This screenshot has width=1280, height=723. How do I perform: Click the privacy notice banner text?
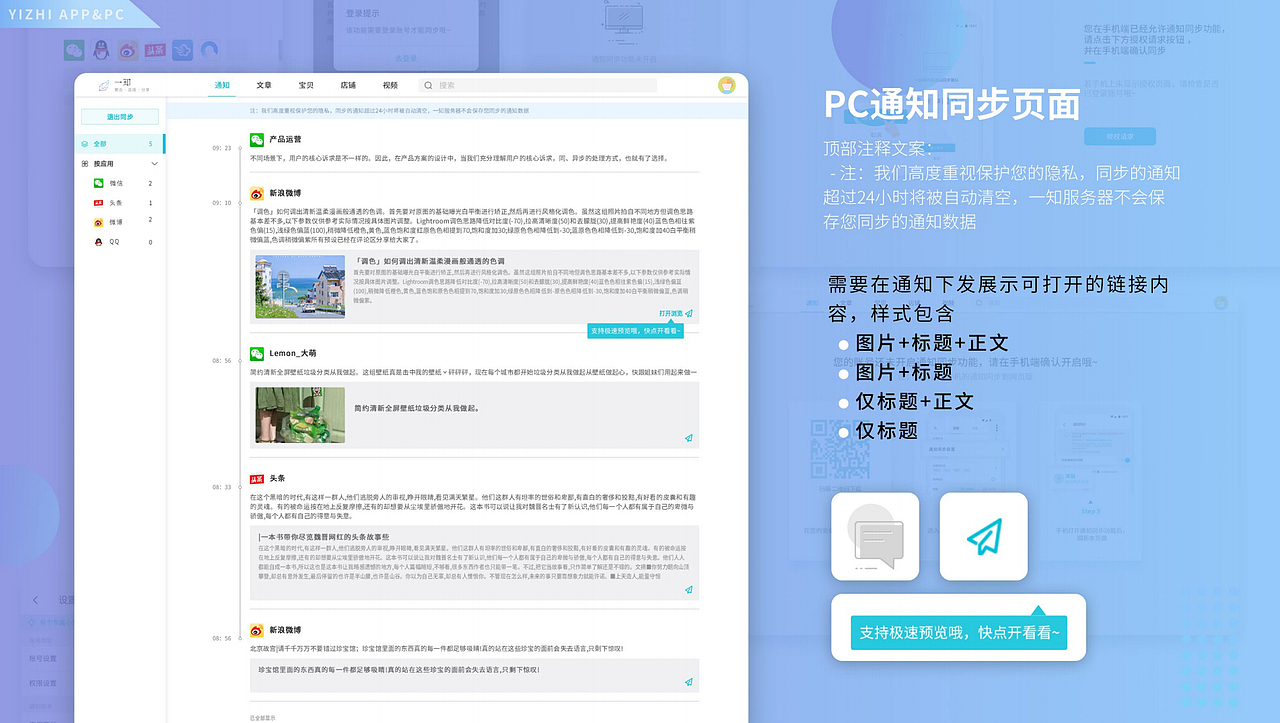point(389,110)
